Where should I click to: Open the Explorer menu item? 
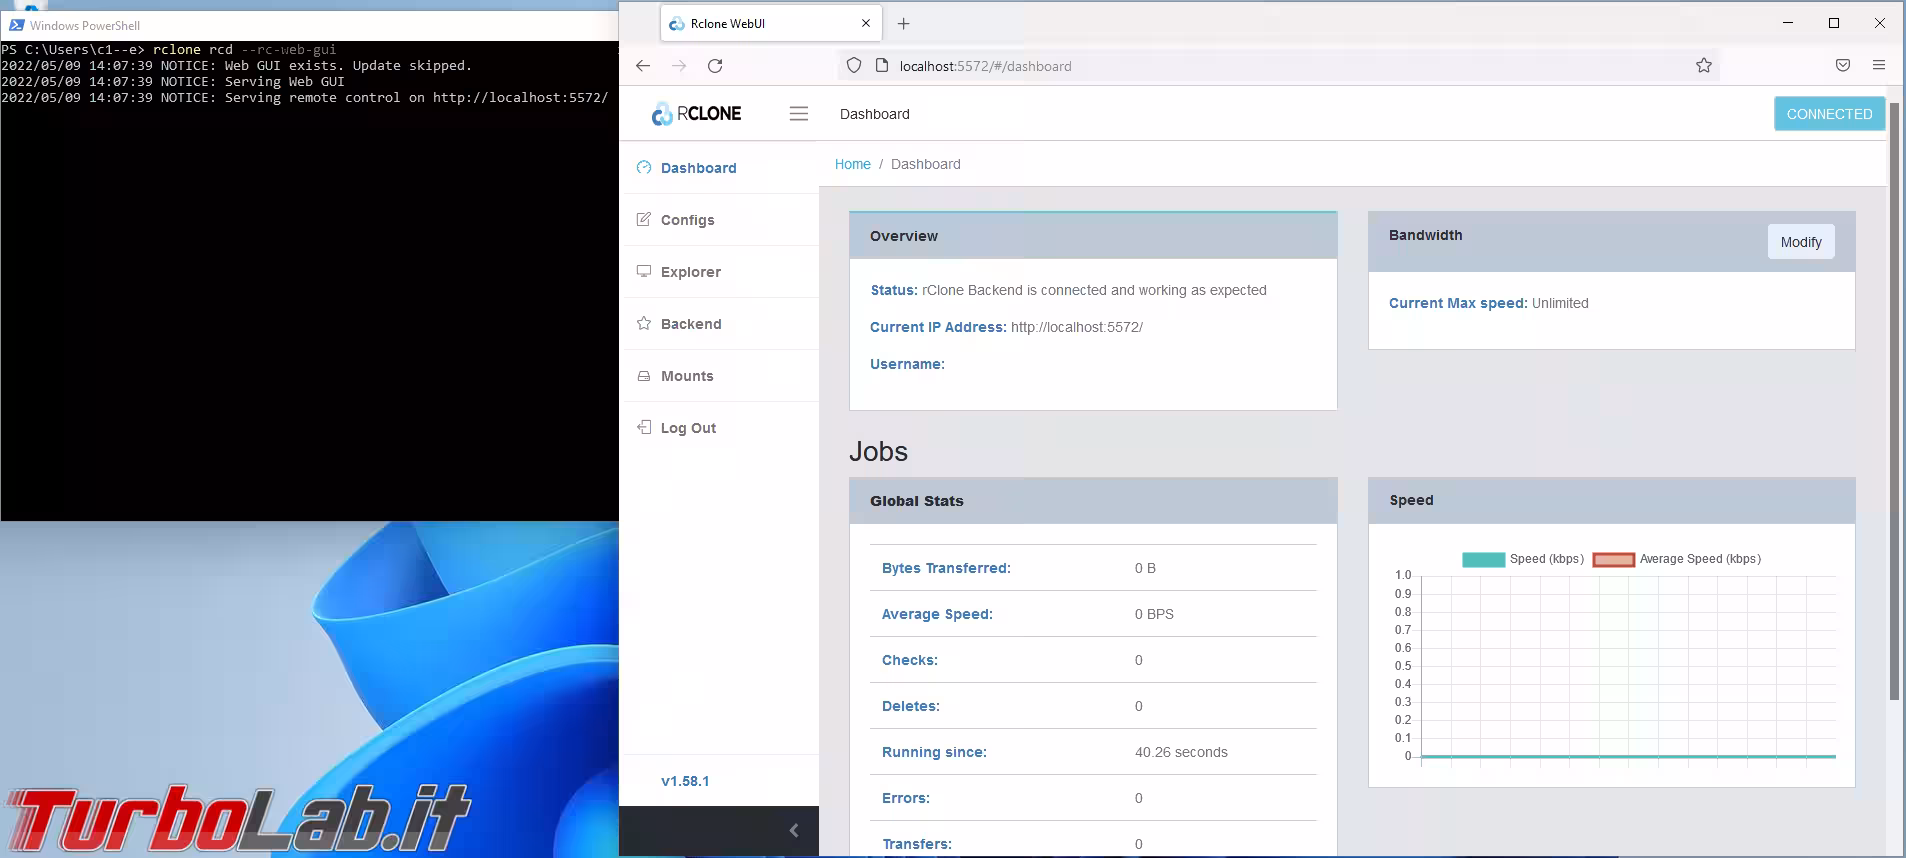tap(690, 272)
